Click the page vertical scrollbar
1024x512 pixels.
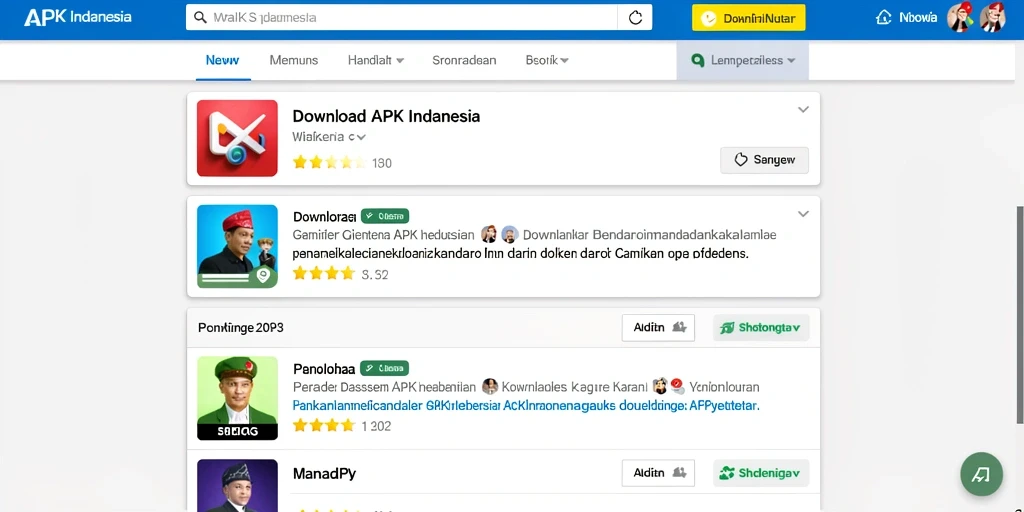click(1020, 313)
